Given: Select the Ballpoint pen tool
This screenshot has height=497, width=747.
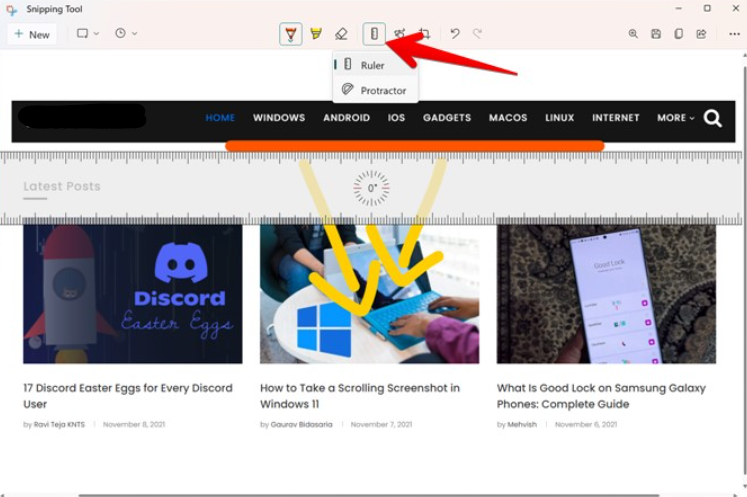Looking at the screenshot, I should (291, 34).
